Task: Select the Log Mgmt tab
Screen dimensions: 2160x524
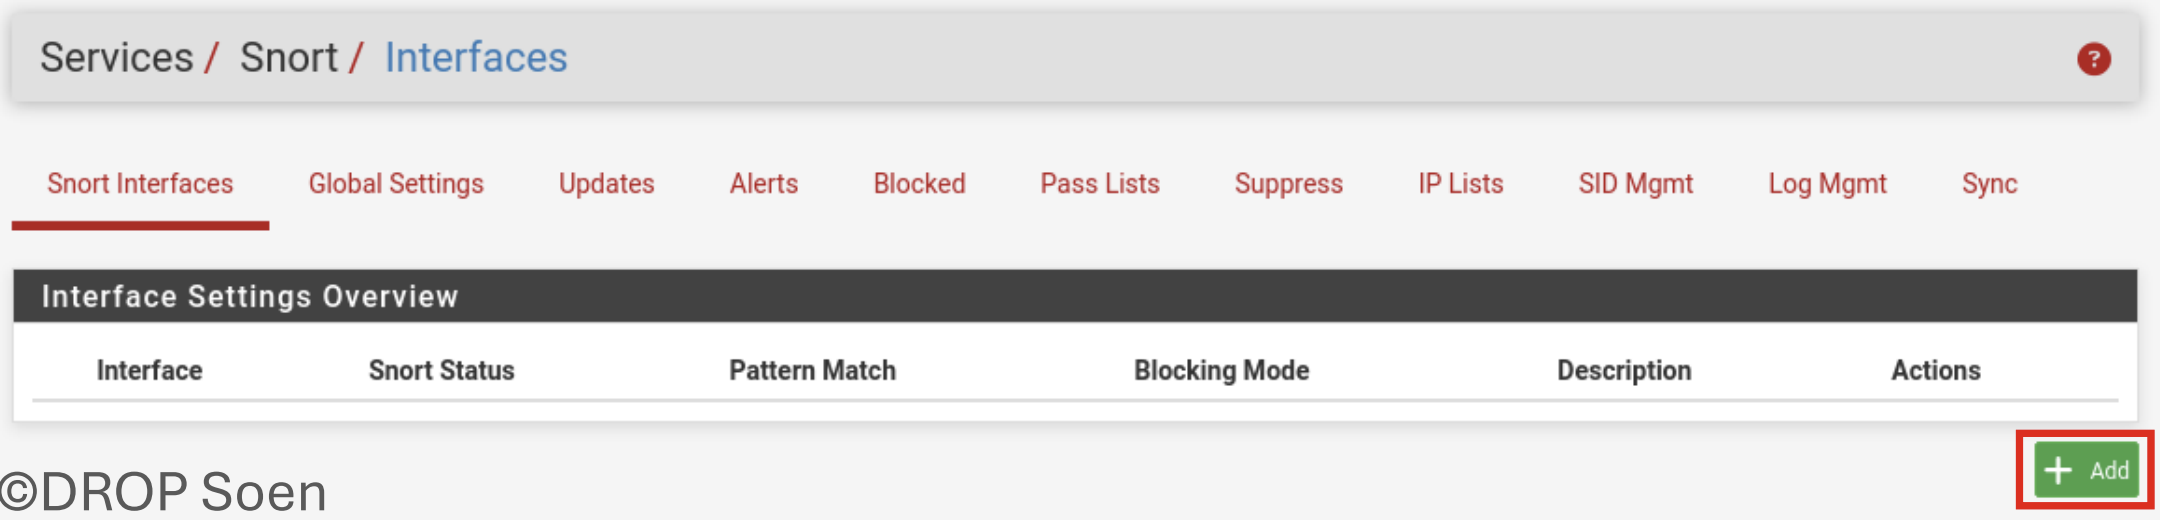Action: (1827, 184)
